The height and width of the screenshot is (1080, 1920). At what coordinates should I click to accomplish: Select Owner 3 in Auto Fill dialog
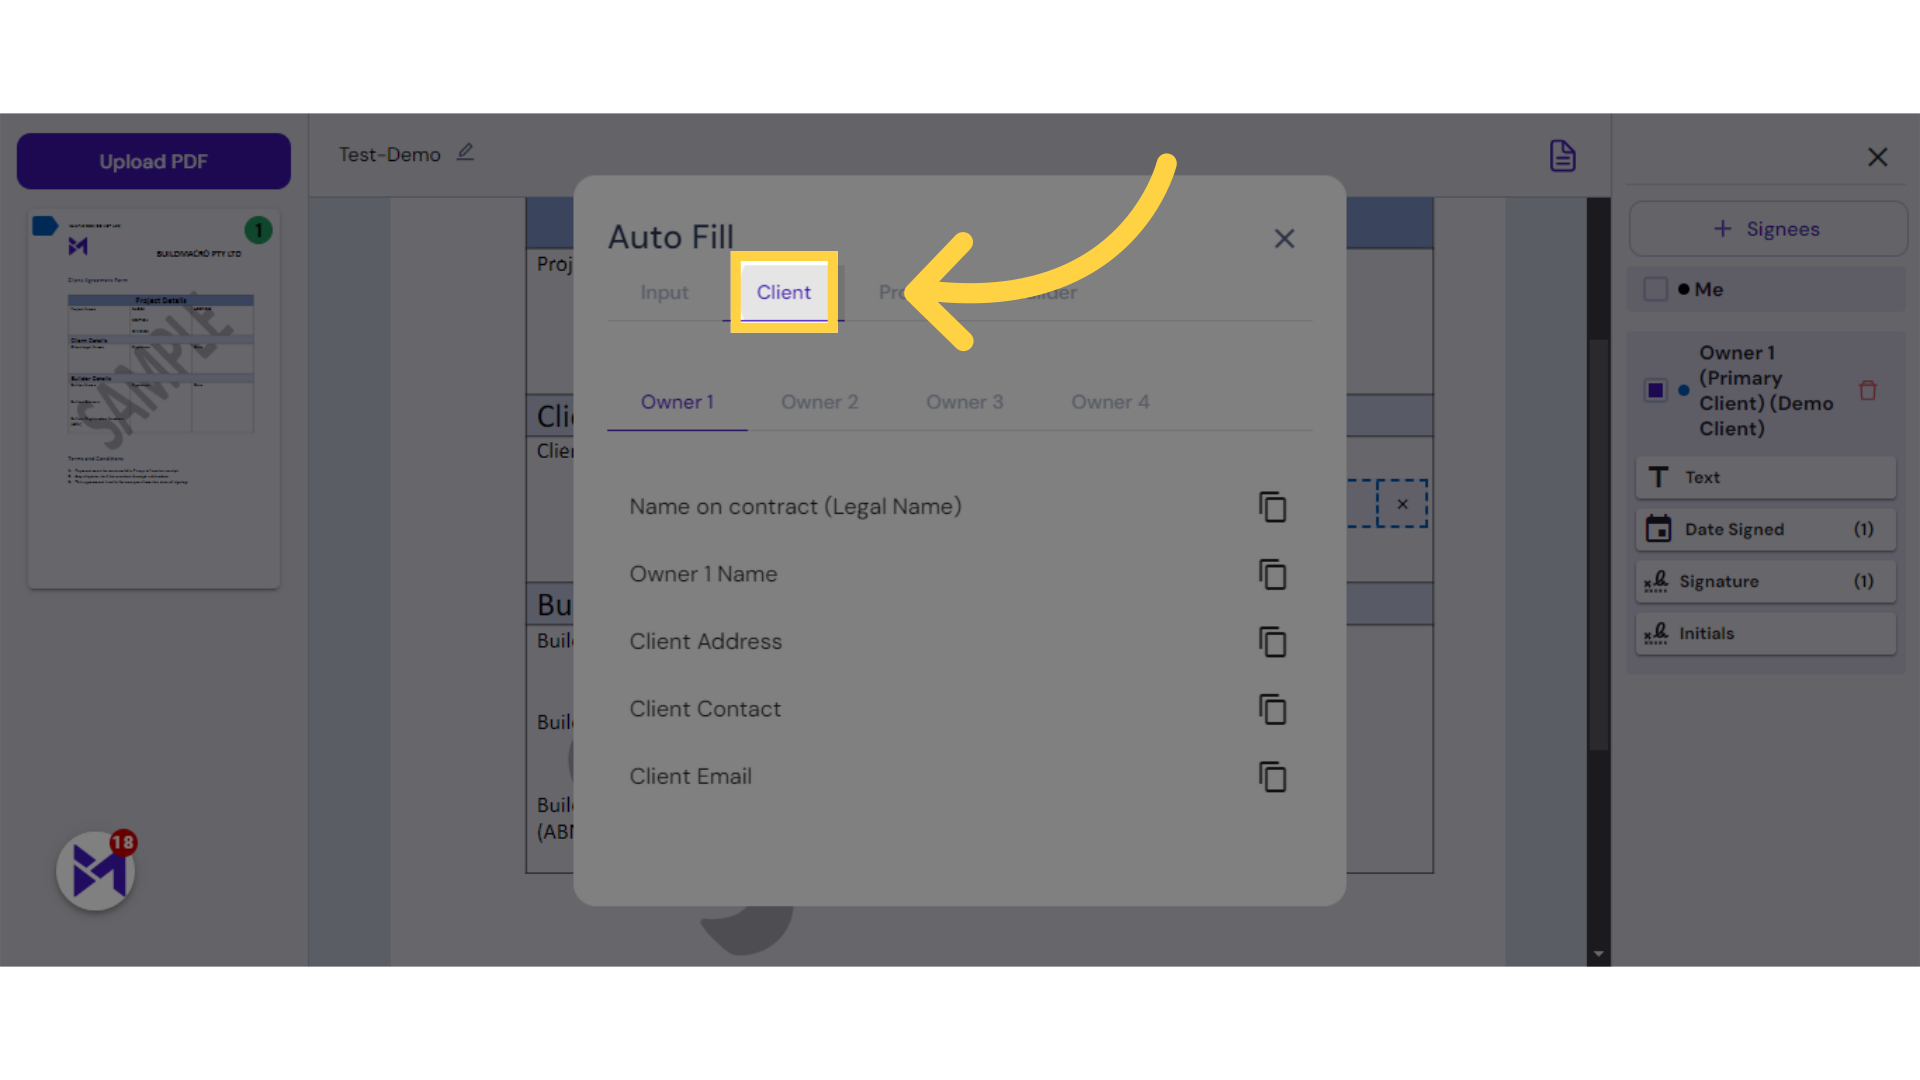click(x=964, y=402)
